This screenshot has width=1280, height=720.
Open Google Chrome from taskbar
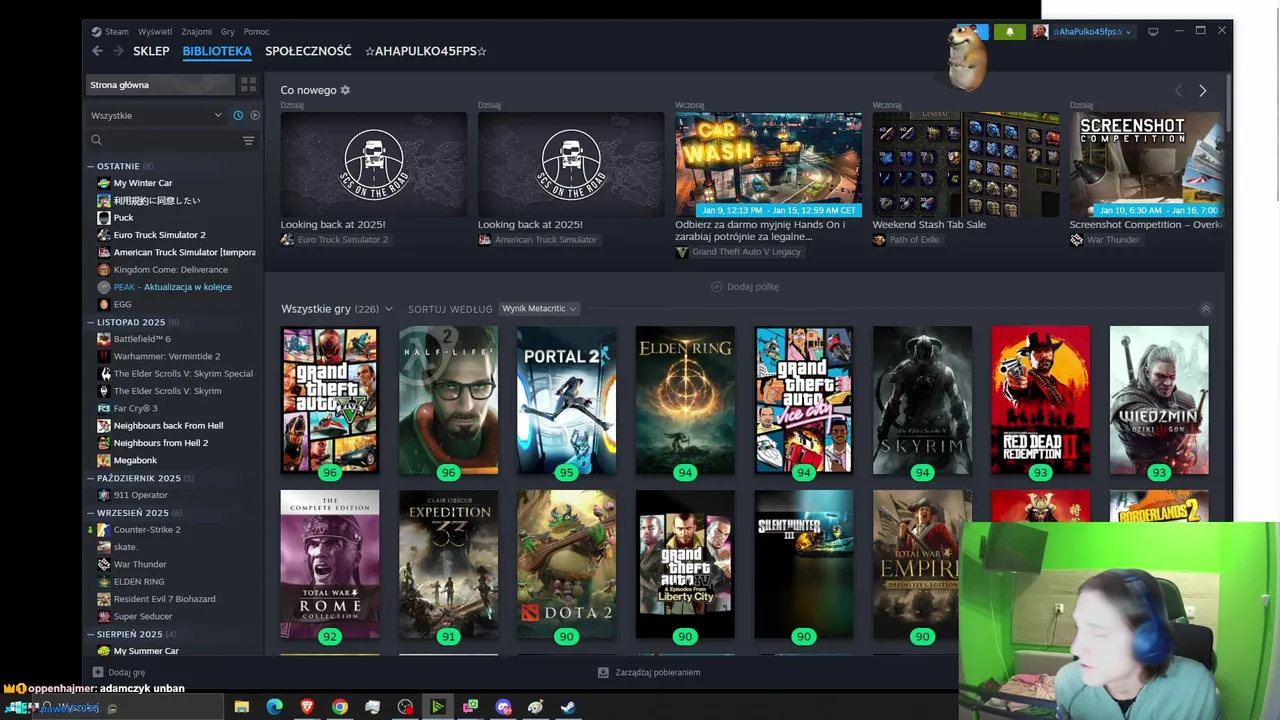pos(340,707)
